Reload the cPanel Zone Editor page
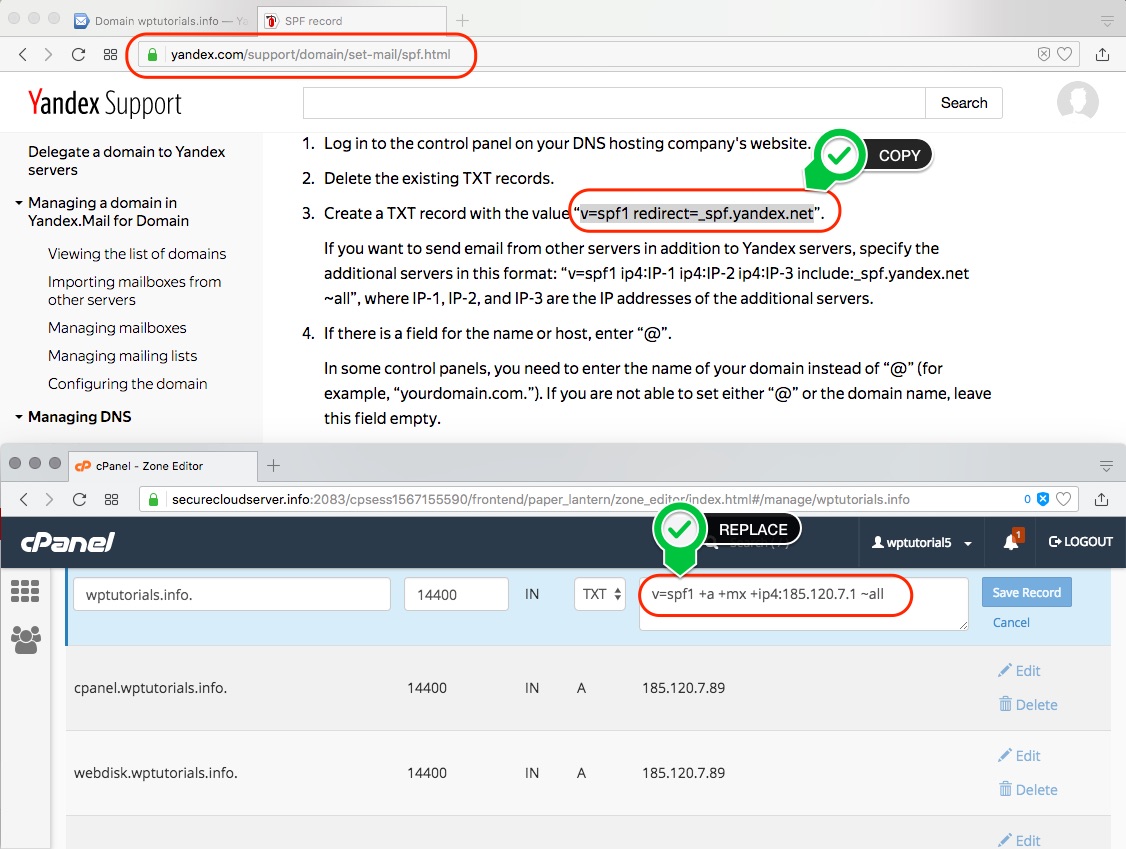The width and height of the screenshot is (1126, 849). tap(79, 499)
